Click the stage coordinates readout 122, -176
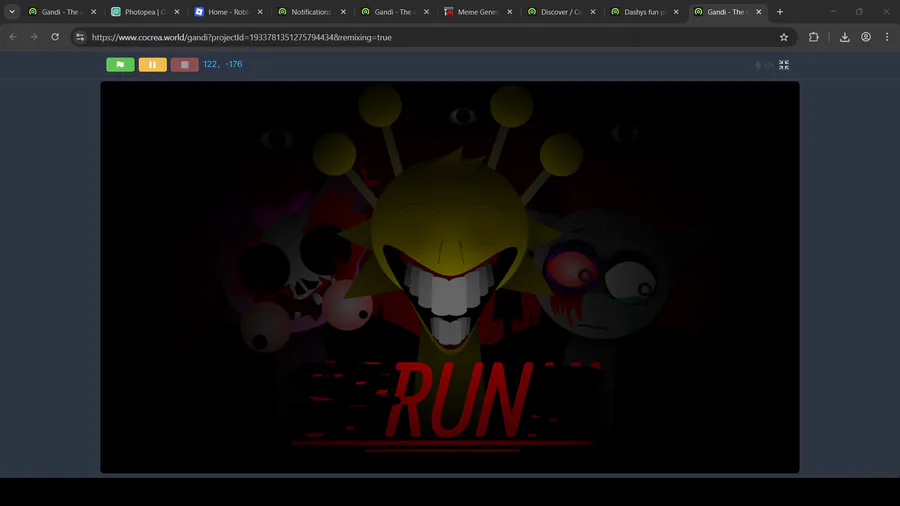 coord(223,64)
